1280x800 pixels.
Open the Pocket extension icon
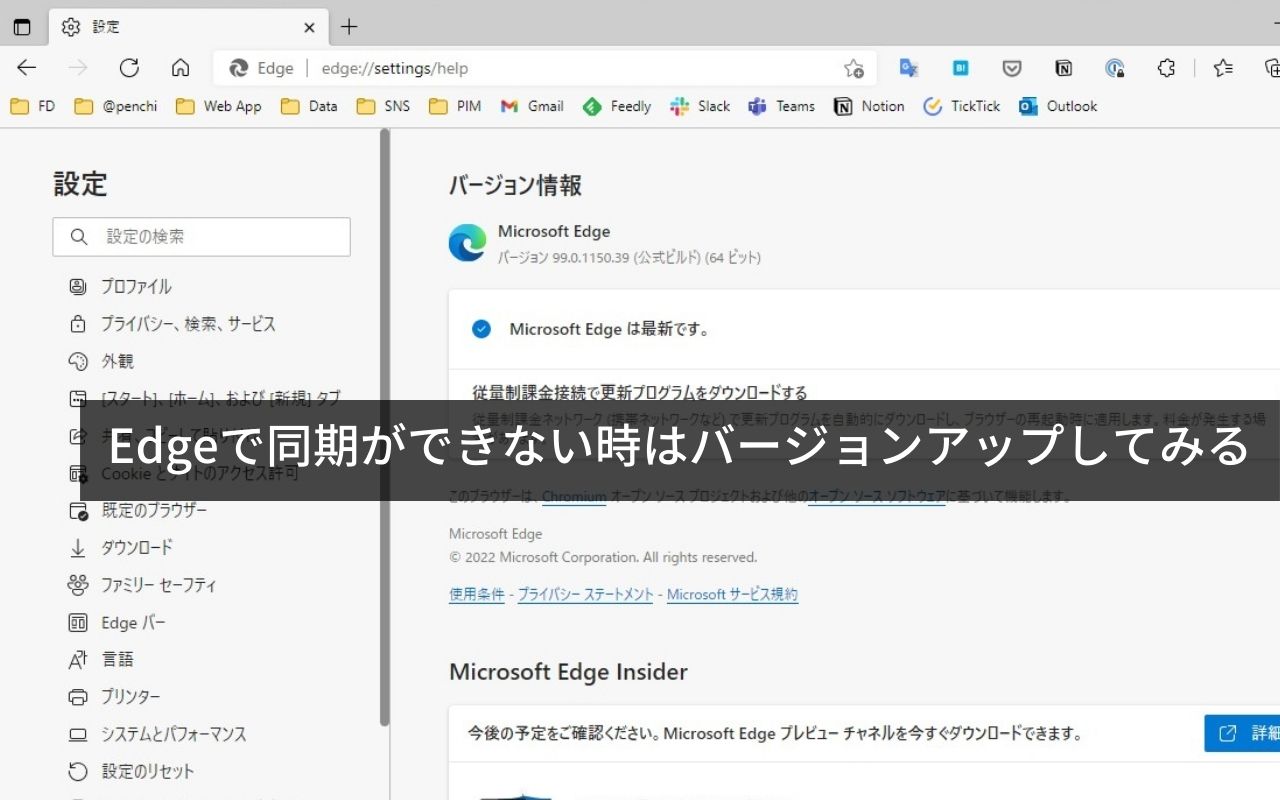tap(1012, 68)
